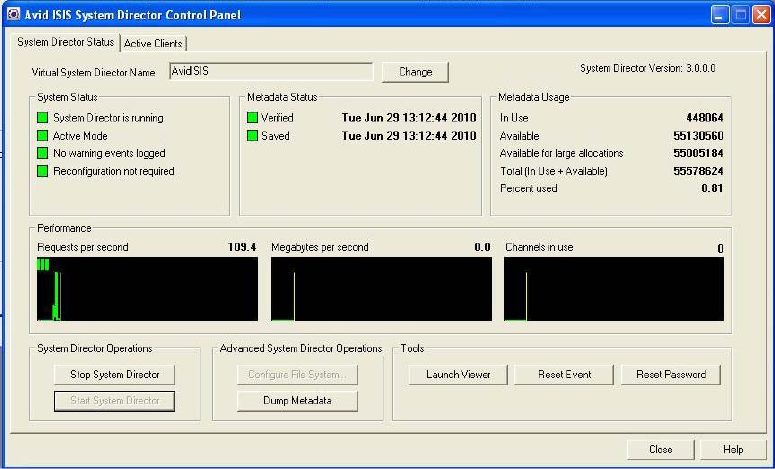This screenshot has height=469, width=775.
Task: Click Stop System Director button
Action: point(114,375)
